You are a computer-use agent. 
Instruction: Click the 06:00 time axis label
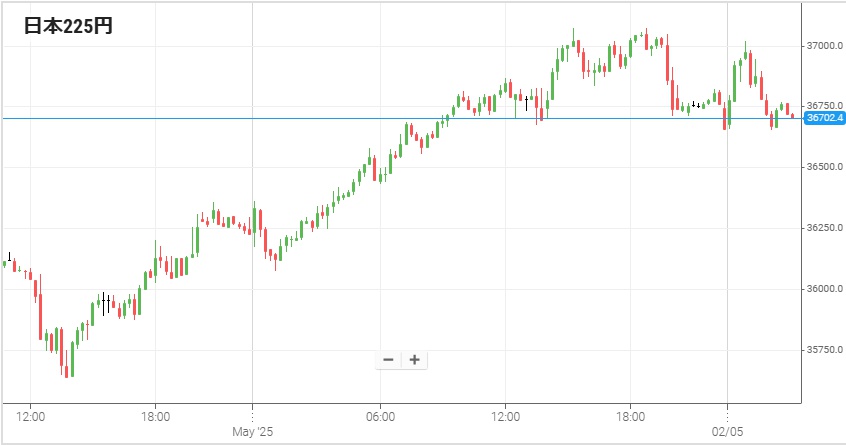pyautogui.click(x=380, y=417)
